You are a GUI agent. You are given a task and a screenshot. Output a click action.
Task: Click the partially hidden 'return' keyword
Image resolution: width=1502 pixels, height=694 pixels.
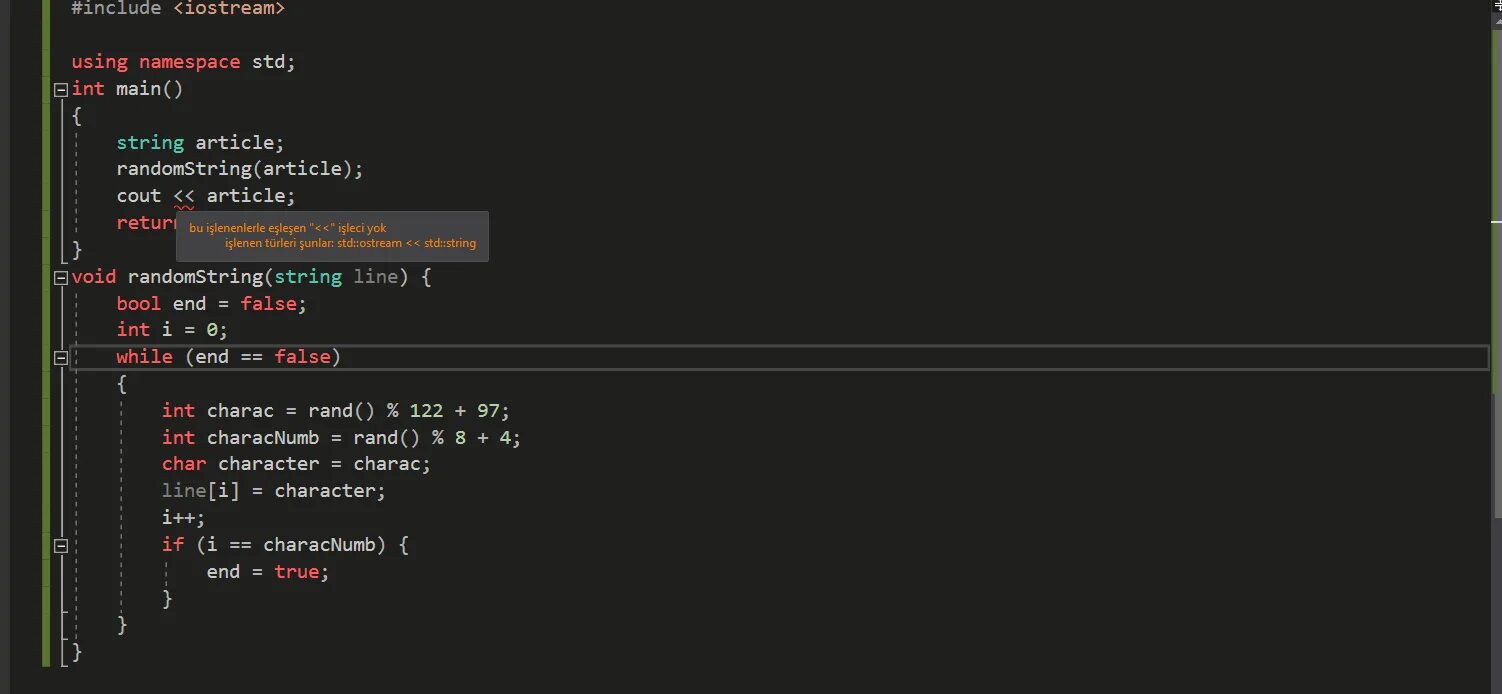(146, 223)
